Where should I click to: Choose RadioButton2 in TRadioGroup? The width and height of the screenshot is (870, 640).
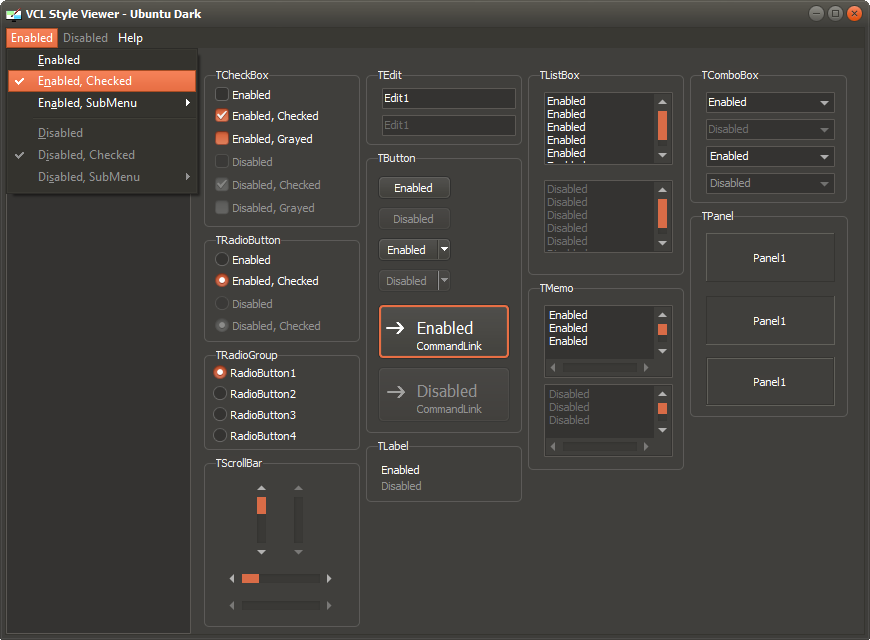pyautogui.click(x=220, y=394)
